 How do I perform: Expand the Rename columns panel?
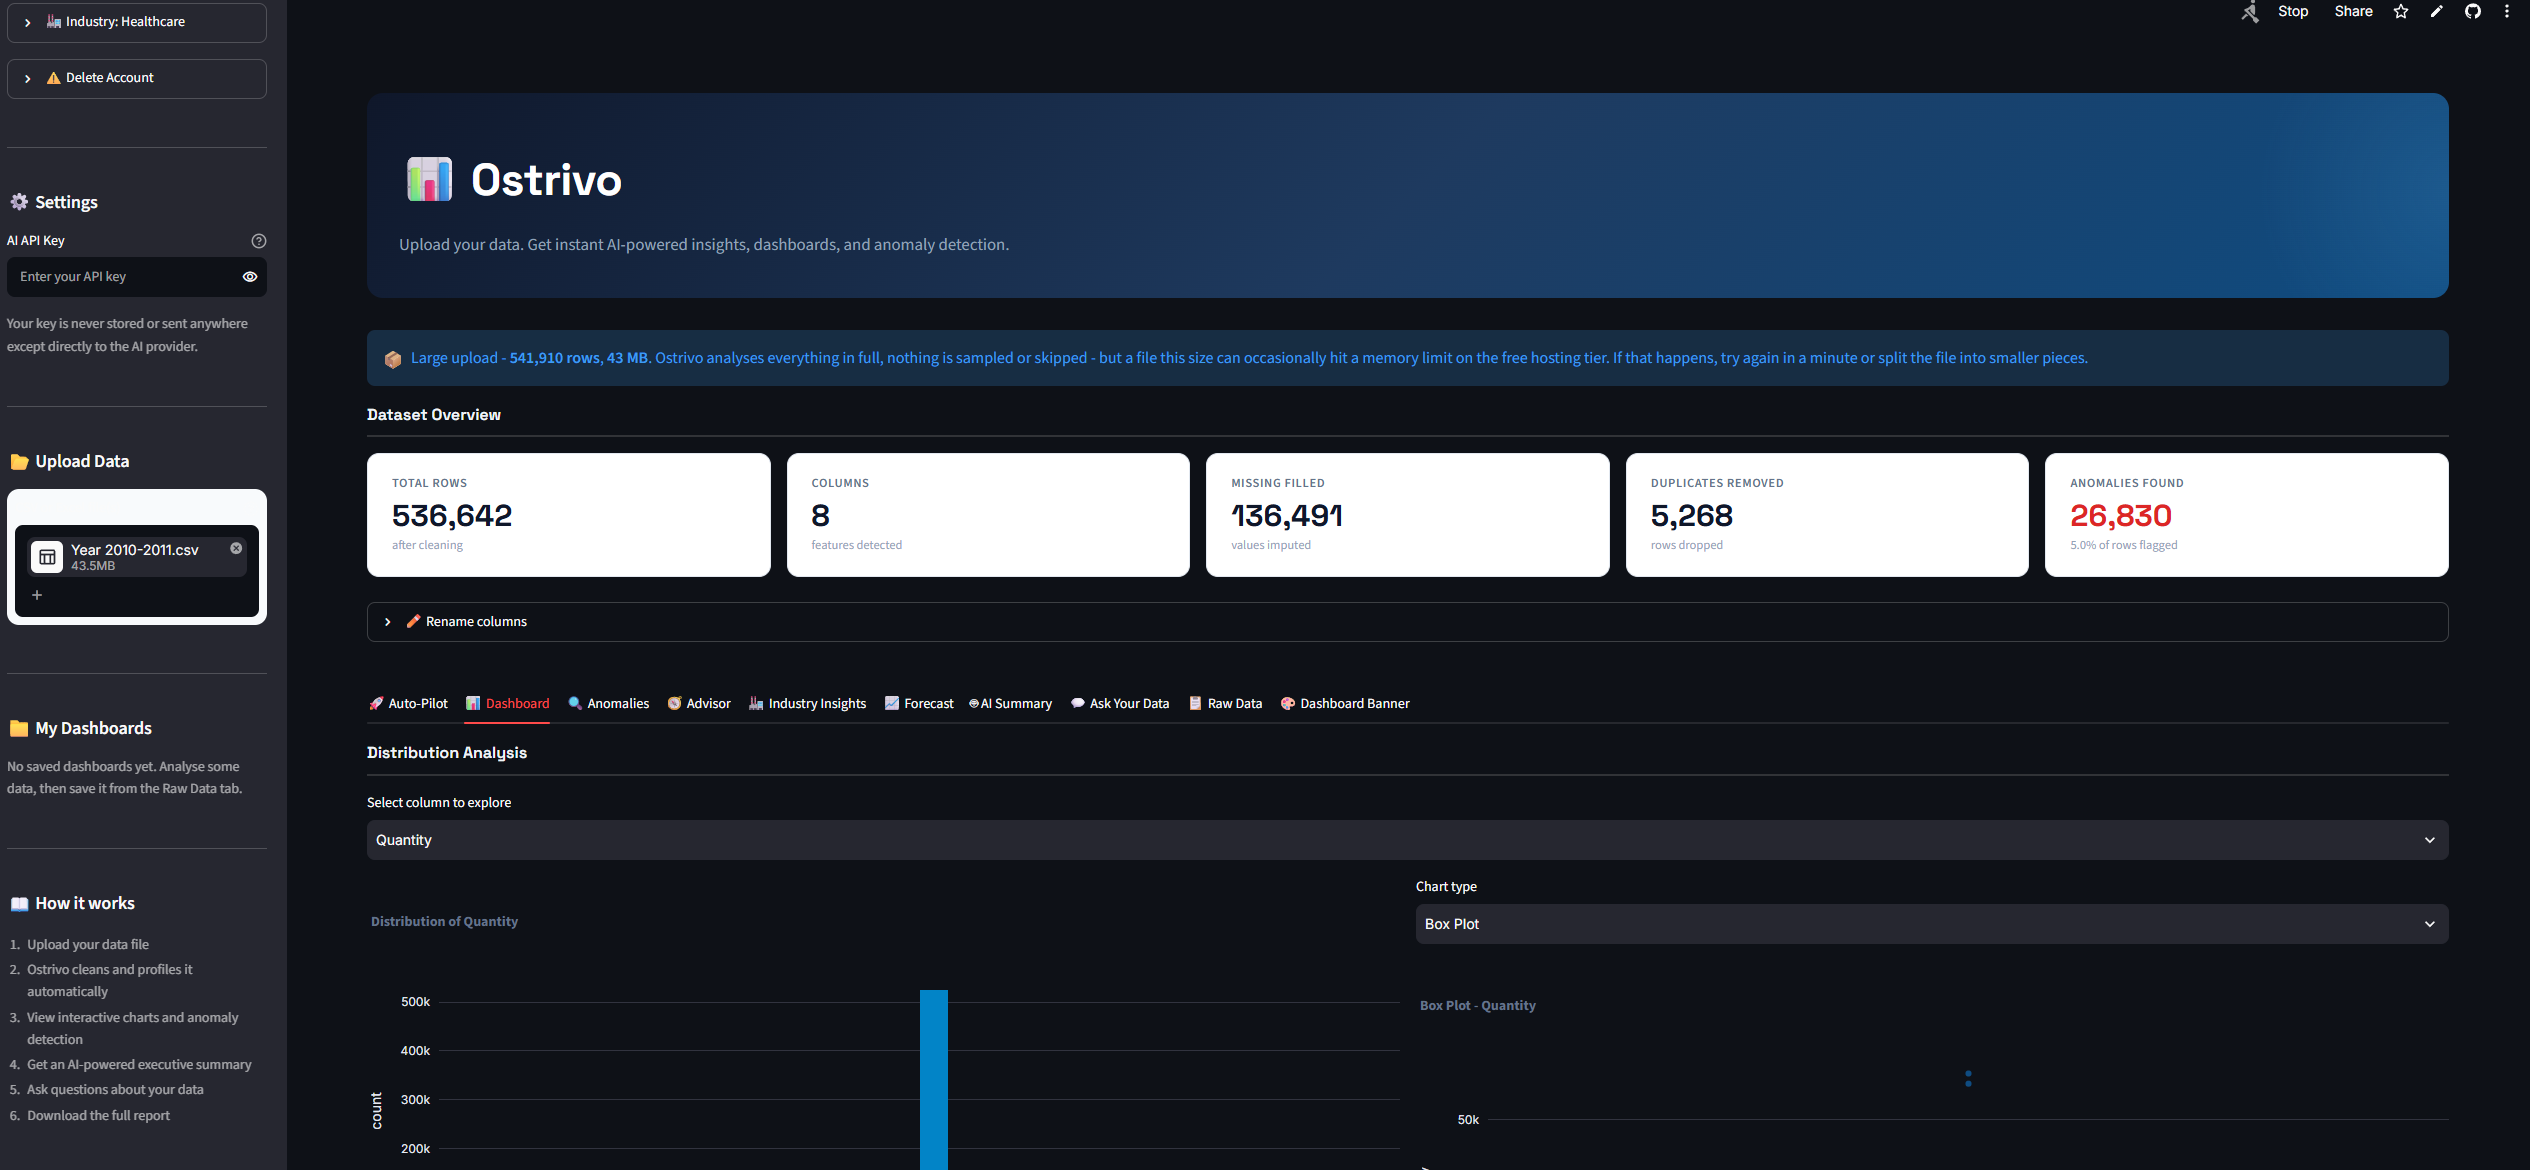[1407, 622]
